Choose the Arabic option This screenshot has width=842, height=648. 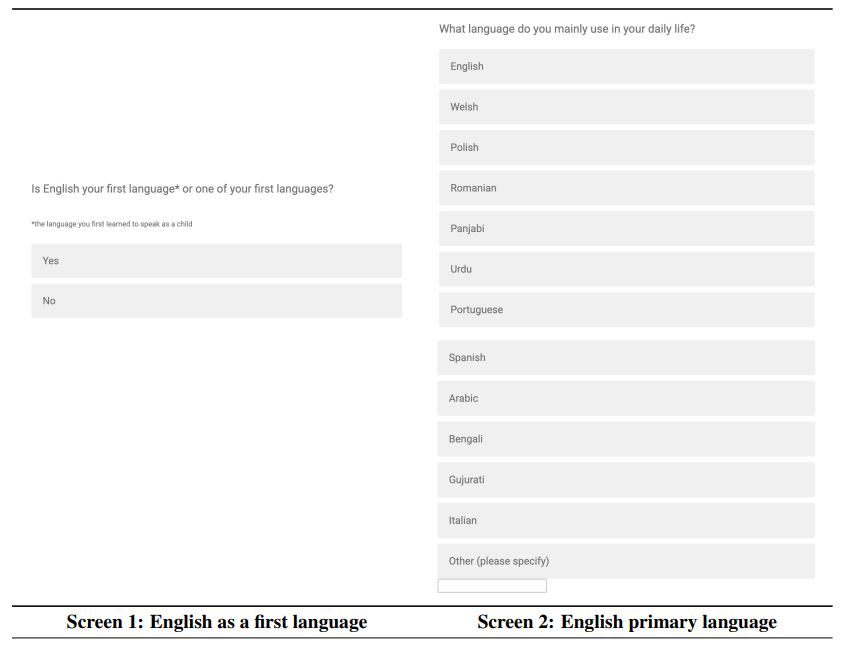point(626,398)
